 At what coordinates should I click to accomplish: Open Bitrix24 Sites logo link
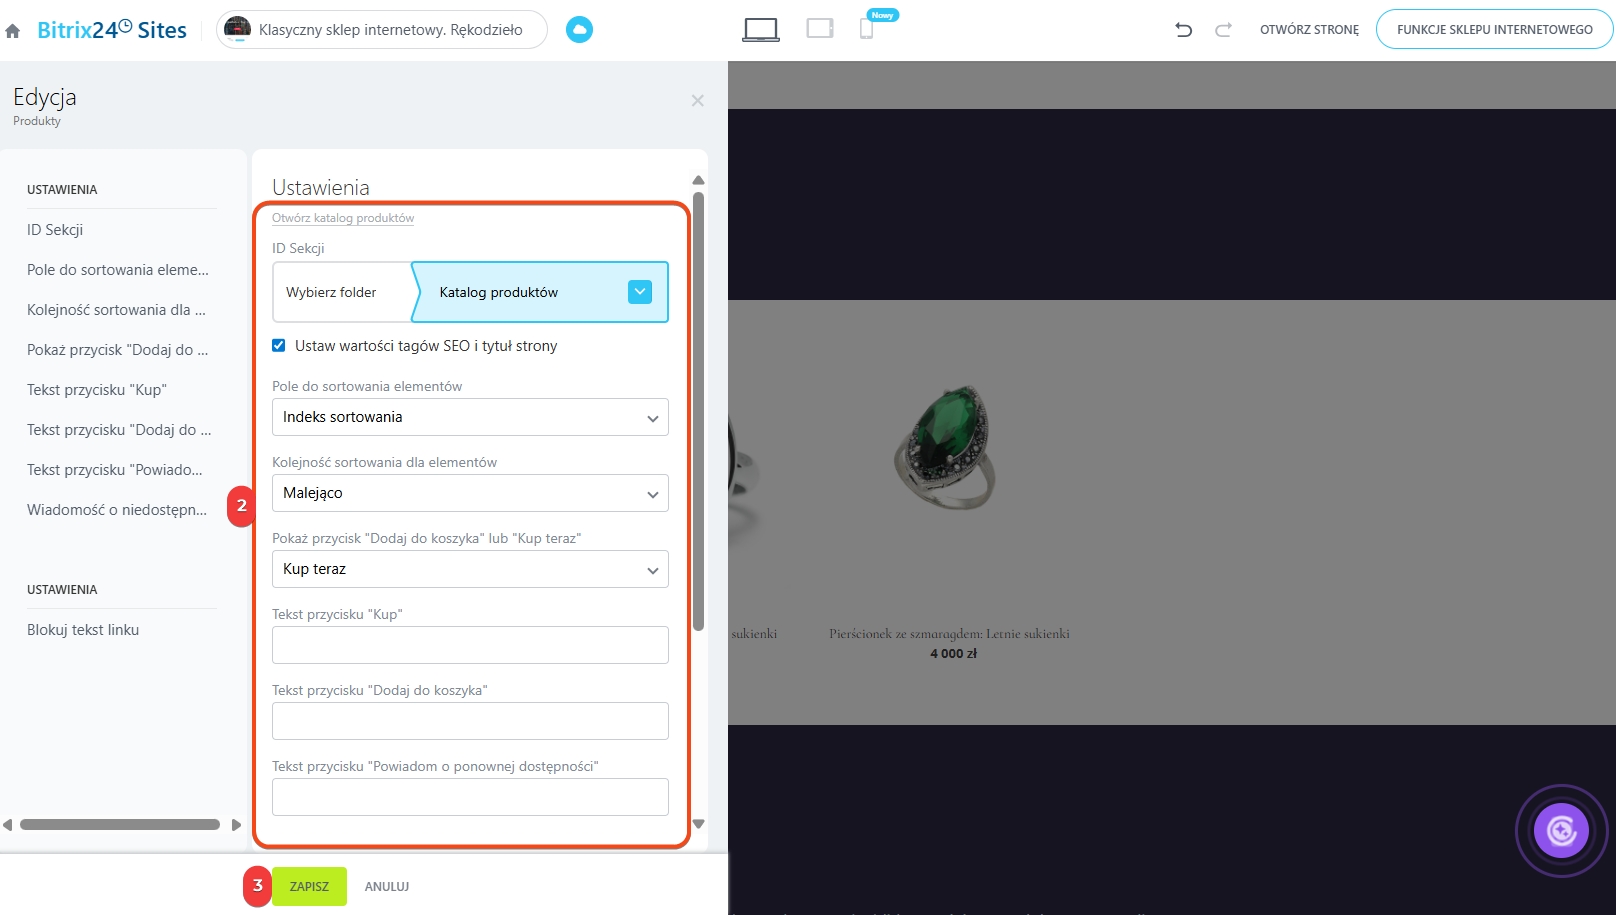[x=112, y=30]
